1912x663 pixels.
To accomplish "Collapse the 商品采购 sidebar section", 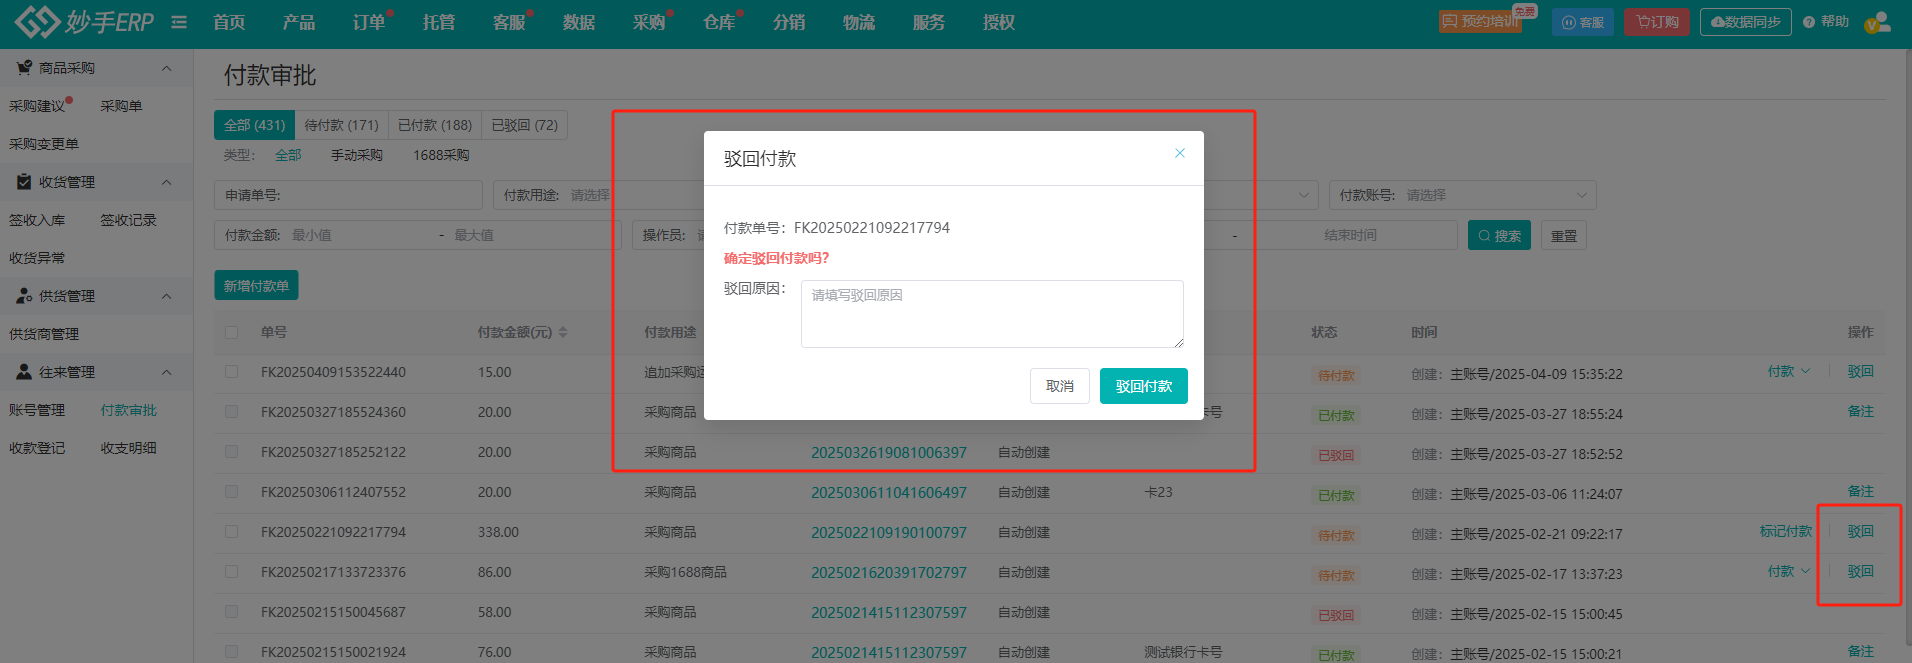I will pos(167,68).
